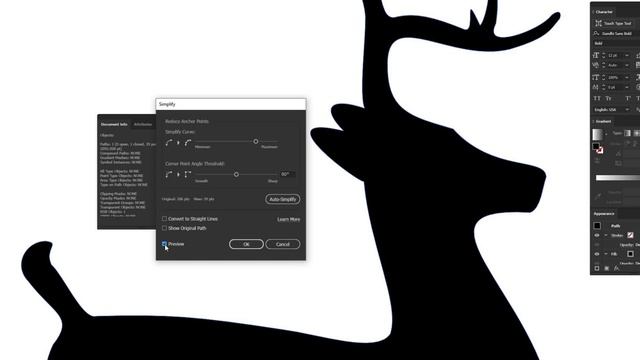This screenshot has width=640, height=360.
Task: Switch to the Attributes tab
Action: (x=143, y=124)
